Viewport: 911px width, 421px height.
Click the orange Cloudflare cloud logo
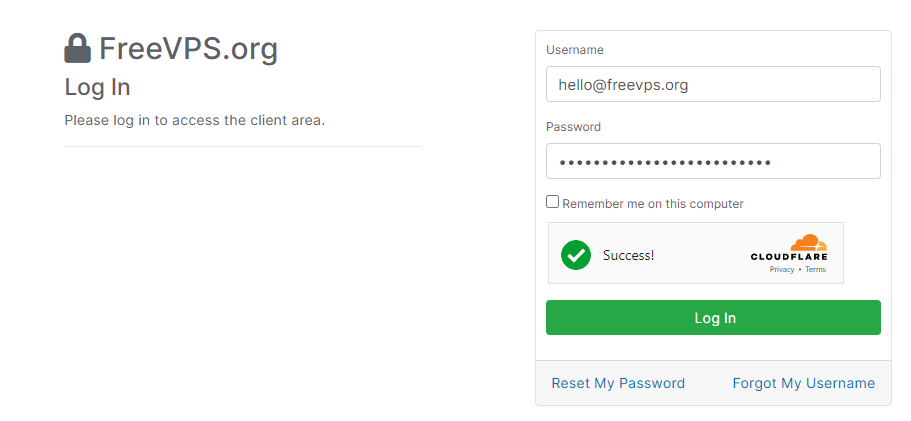pos(808,243)
